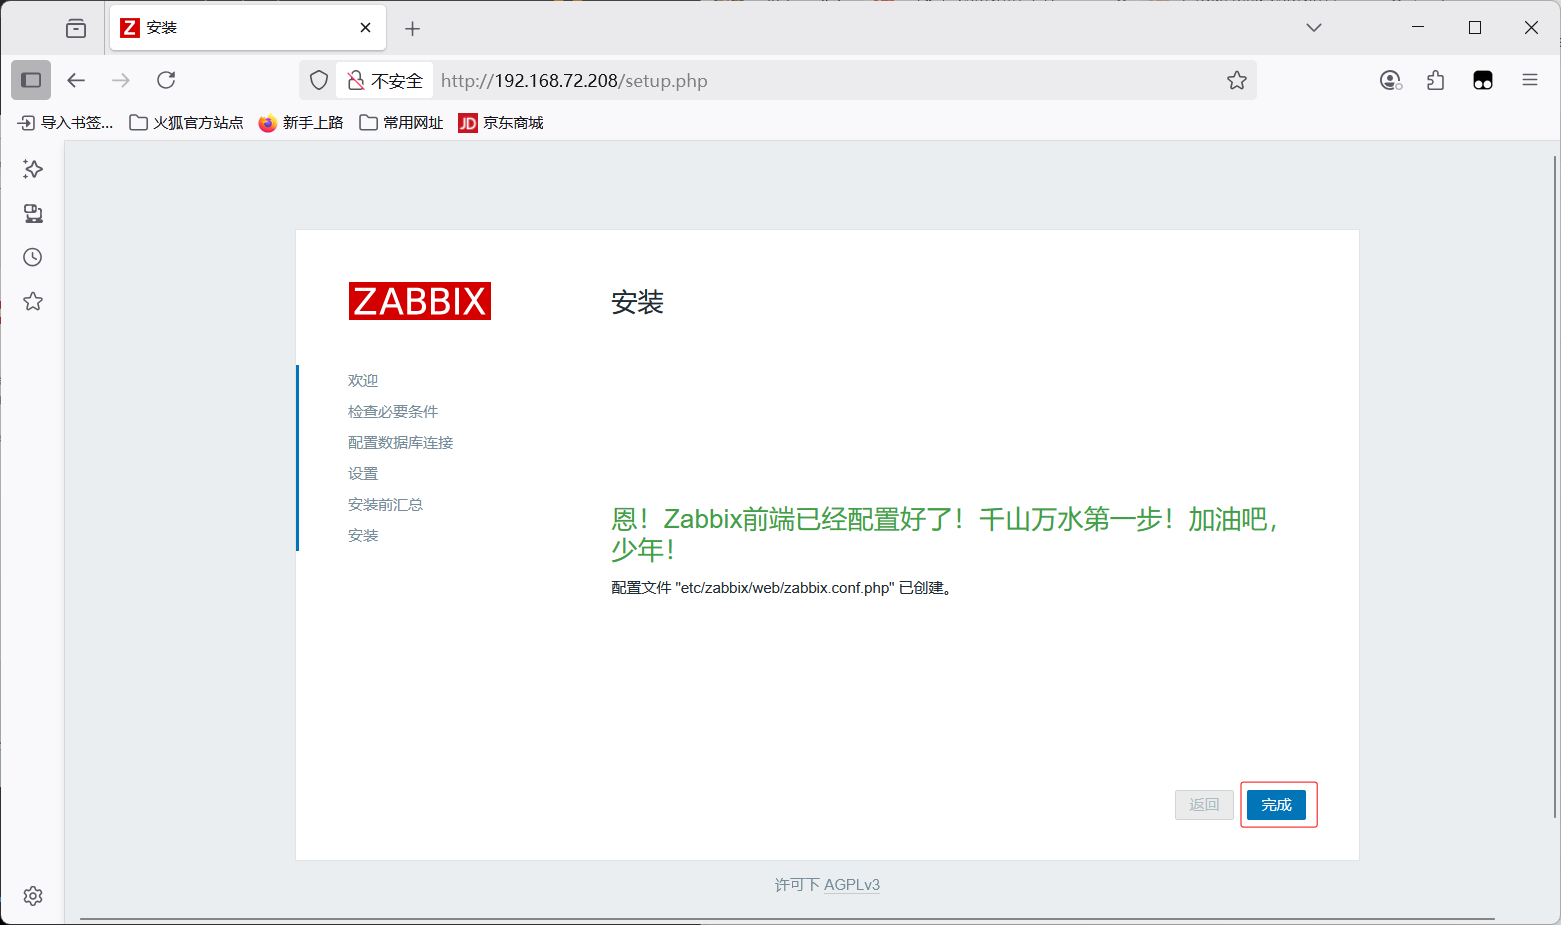Image resolution: width=1561 pixels, height=925 pixels.
Task: Open the AGPLv3 license link
Action: (851, 884)
